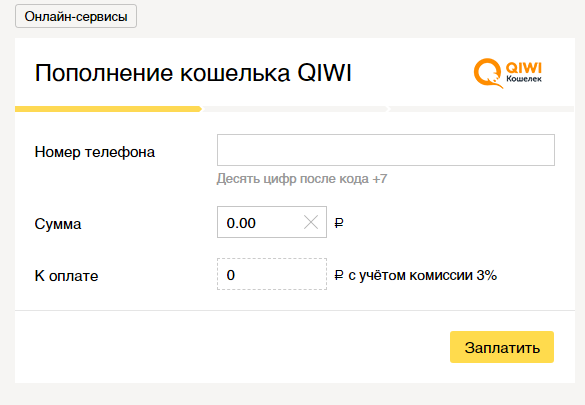Select the third gray progress step
Viewport: 585px width, 405px height.
[x=482, y=109]
